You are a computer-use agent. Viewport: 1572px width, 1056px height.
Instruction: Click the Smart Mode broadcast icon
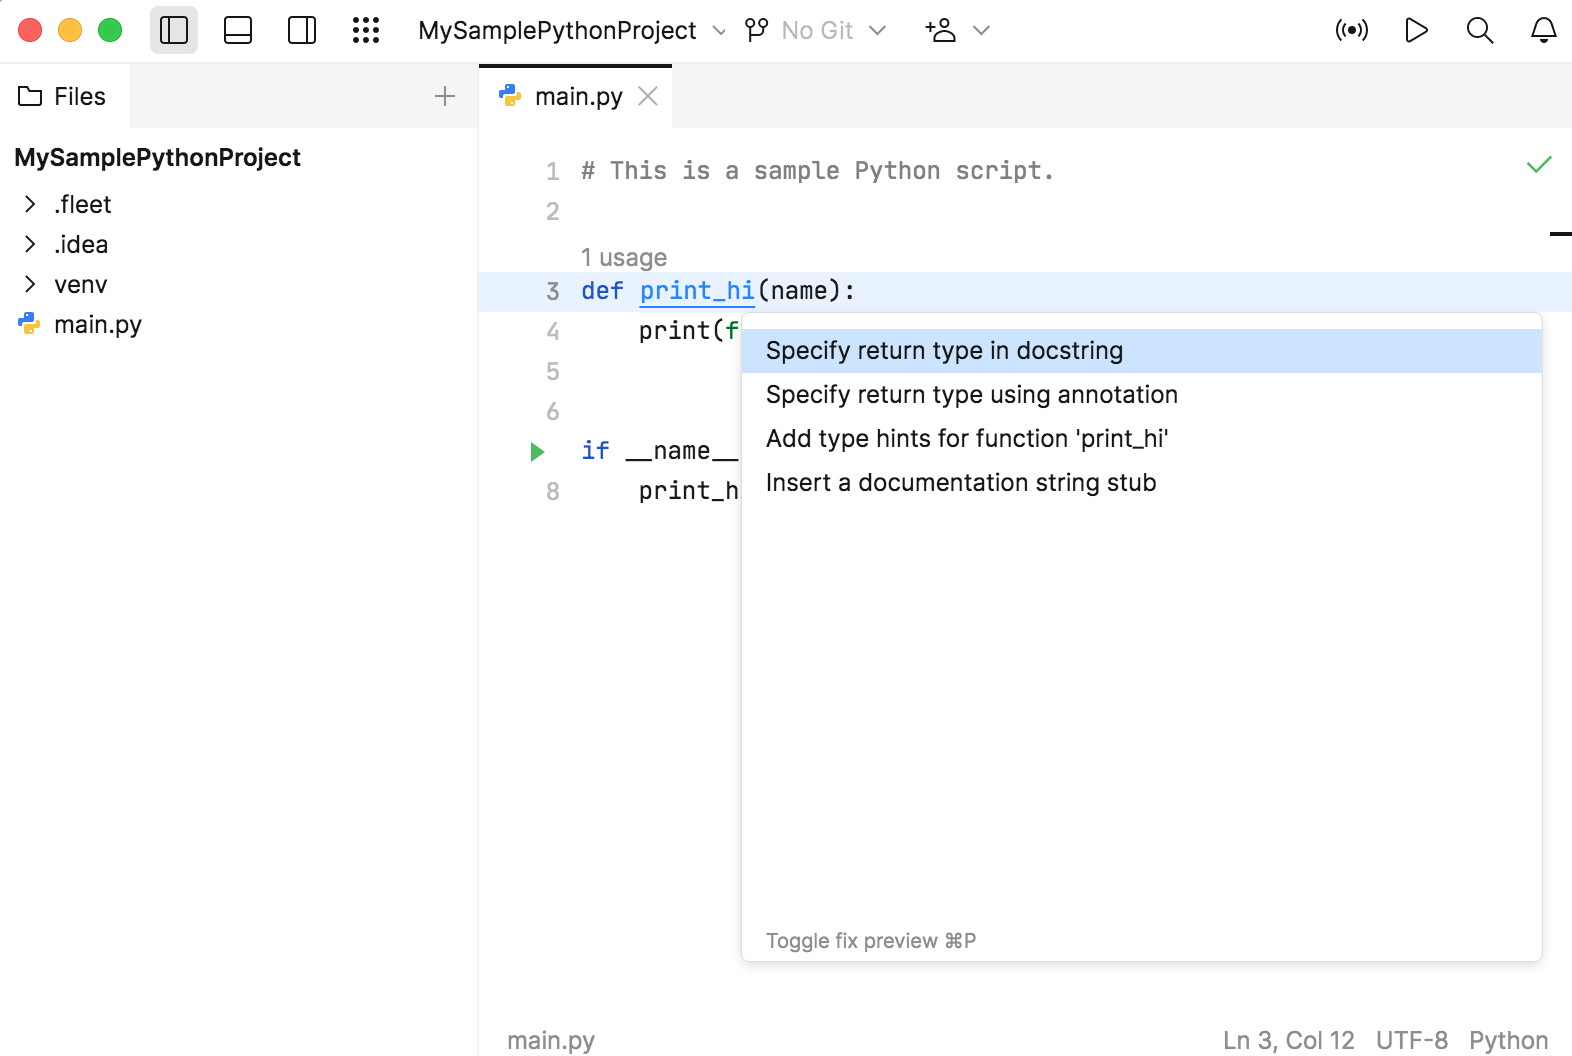1351,30
